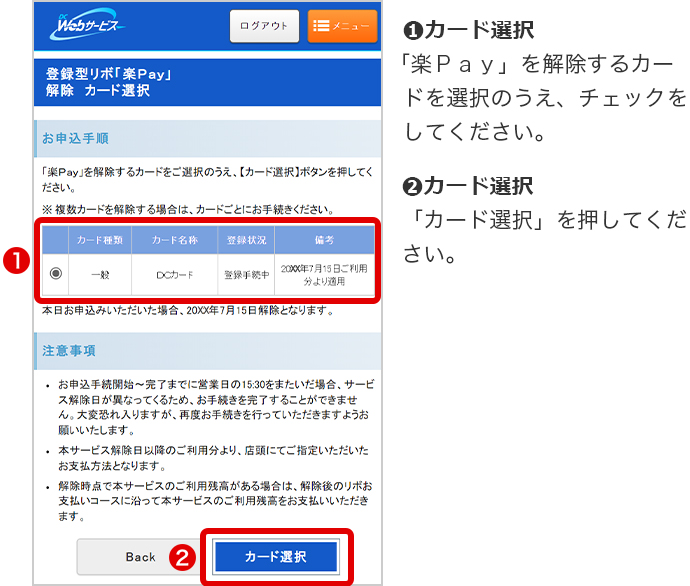Click the カード種類 column header
Image resolution: width=690 pixels, height=586 pixels.
(100, 241)
